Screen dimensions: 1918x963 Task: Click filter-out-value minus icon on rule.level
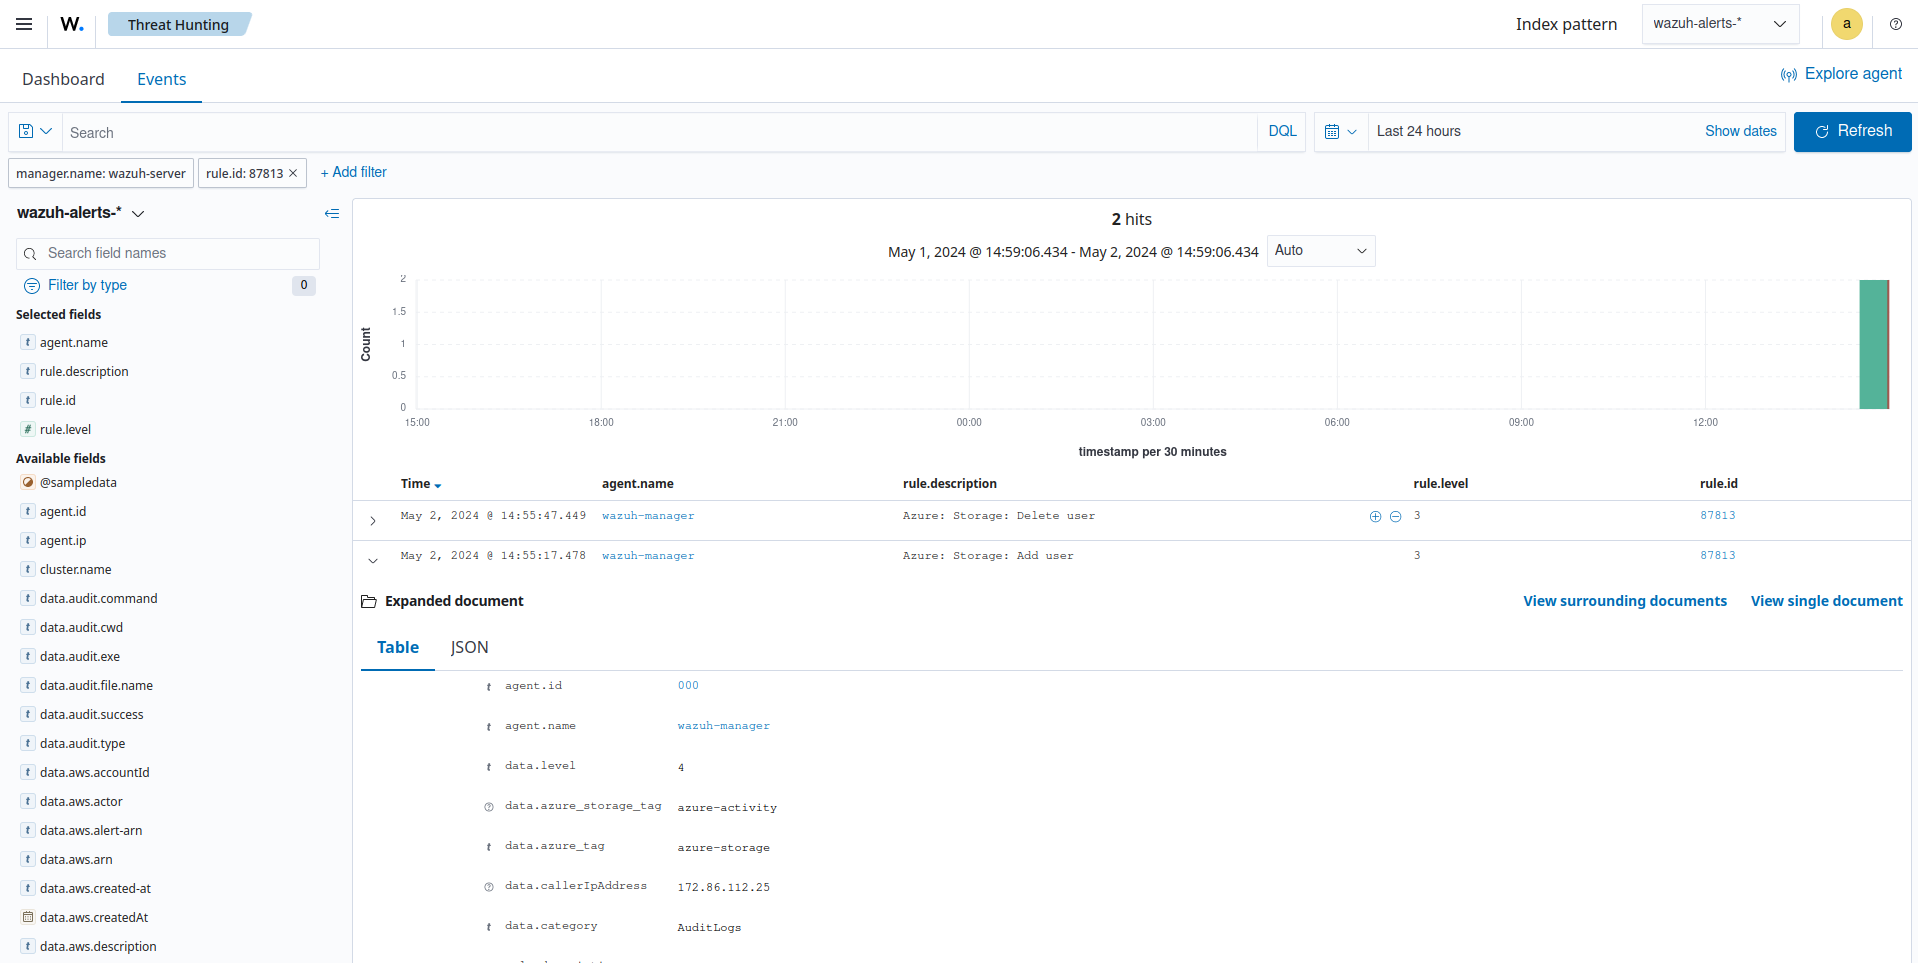pyautogui.click(x=1395, y=516)
